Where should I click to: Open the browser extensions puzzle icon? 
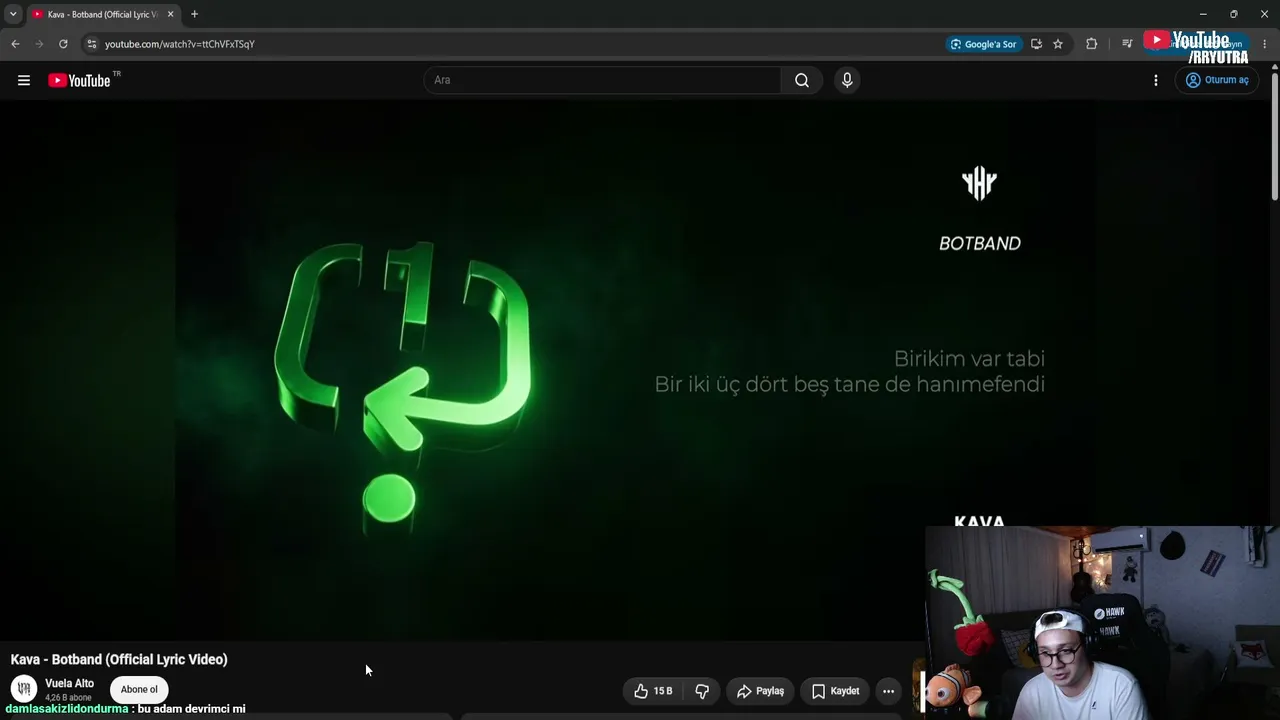tap(1091, 44)
